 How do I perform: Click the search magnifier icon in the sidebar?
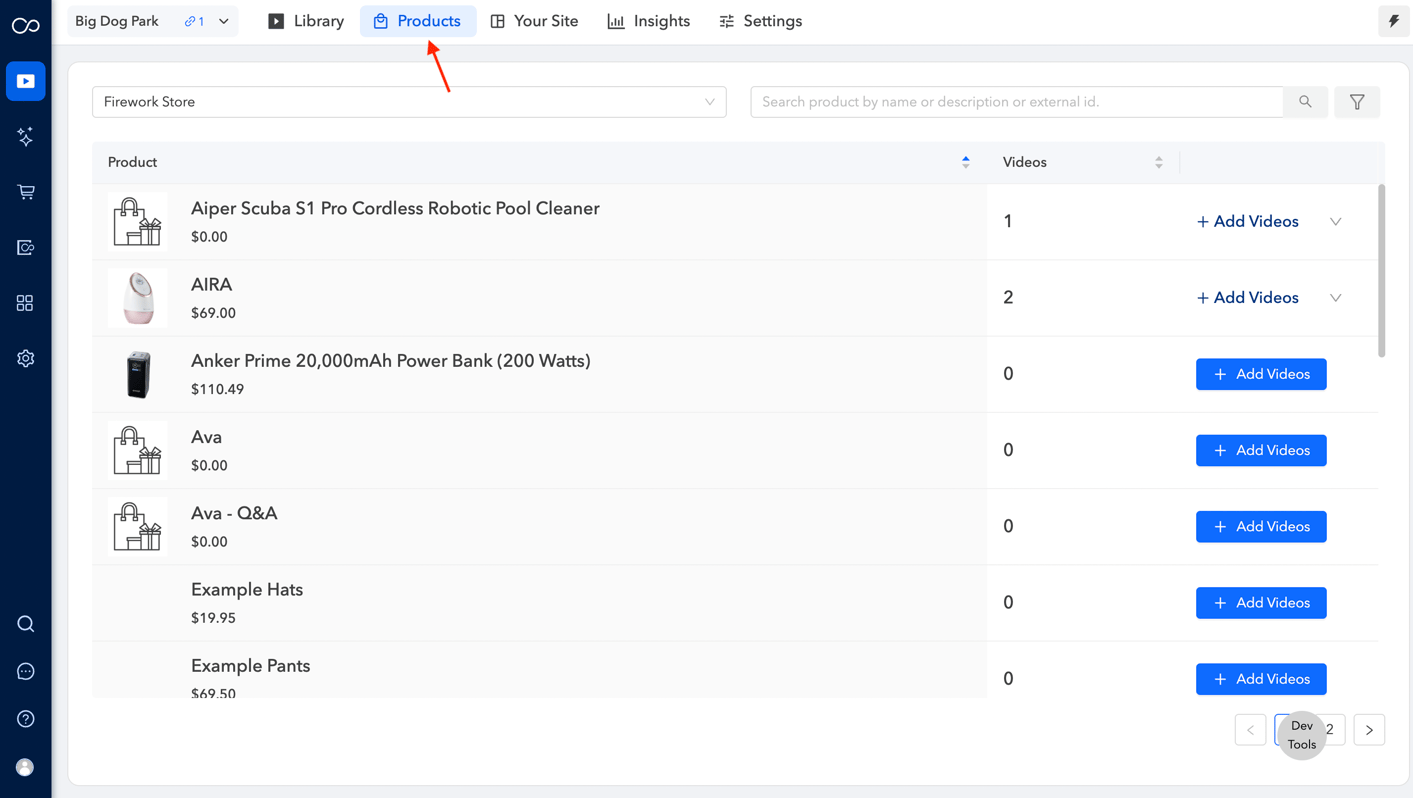tap(25, 623)
